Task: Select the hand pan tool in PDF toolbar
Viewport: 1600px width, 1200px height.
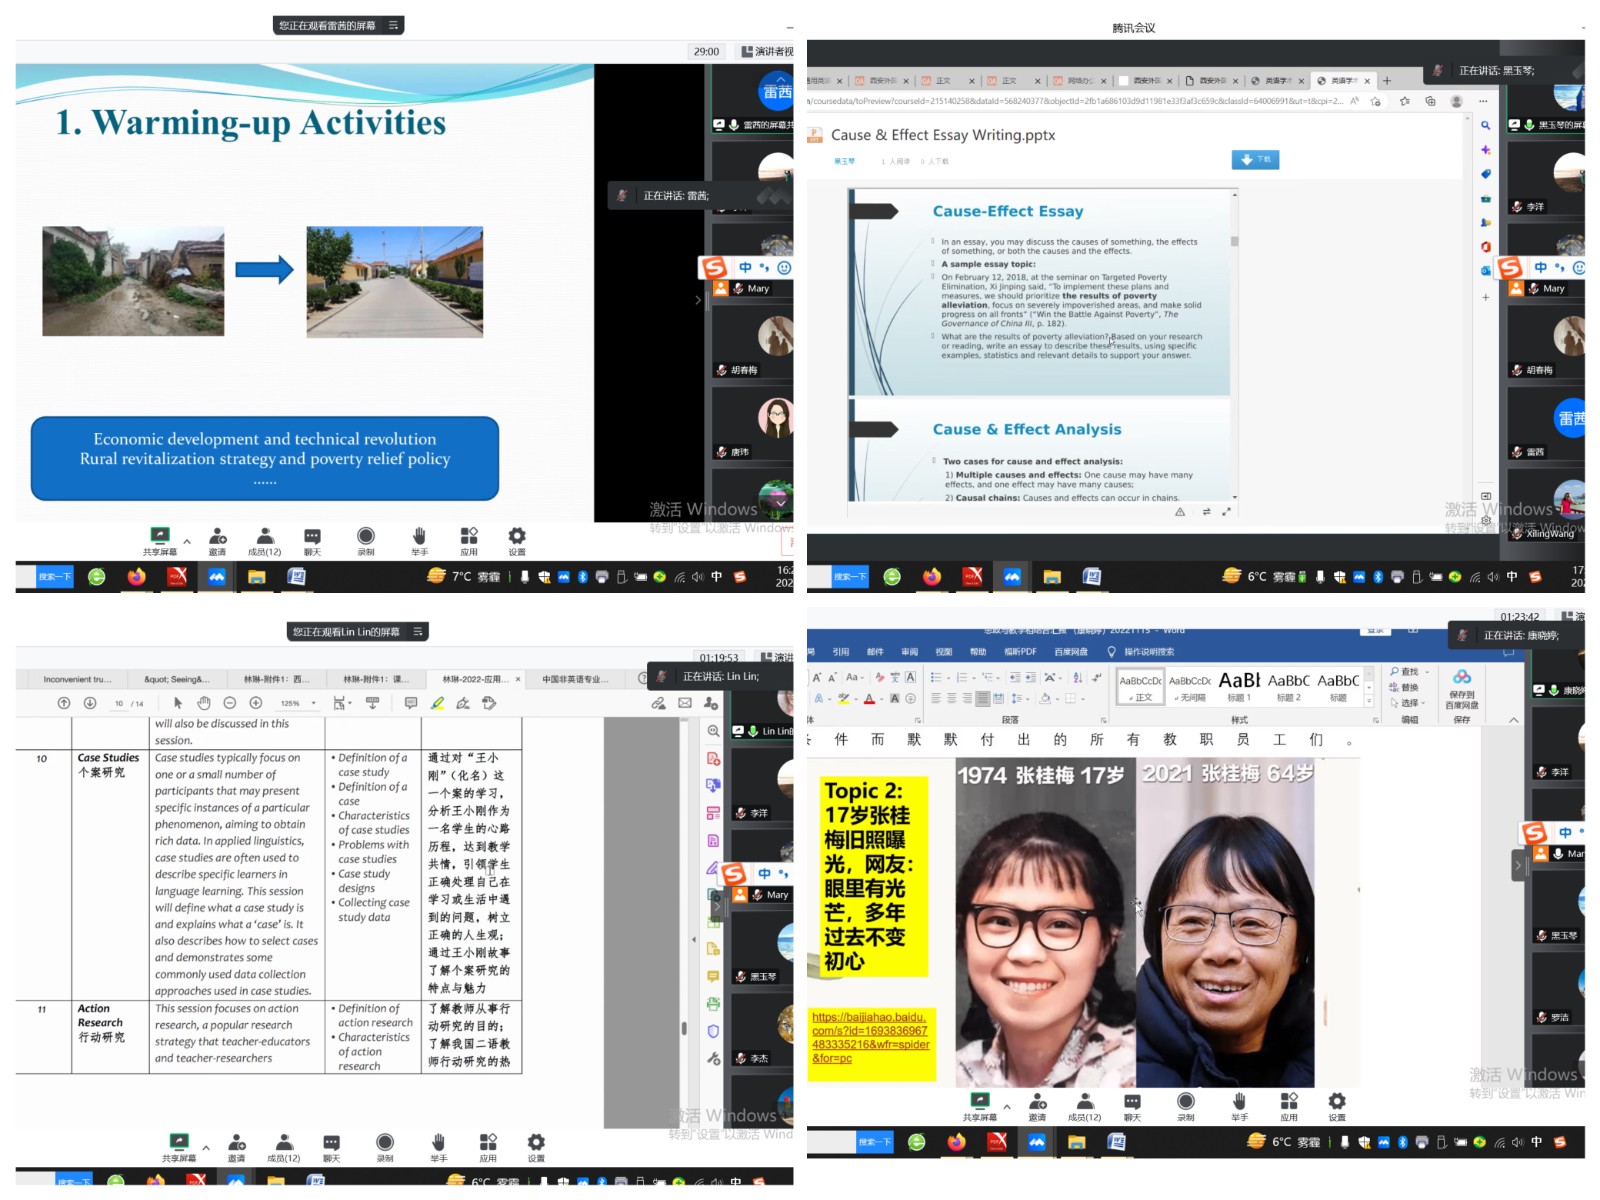Action: pos(203,704)
